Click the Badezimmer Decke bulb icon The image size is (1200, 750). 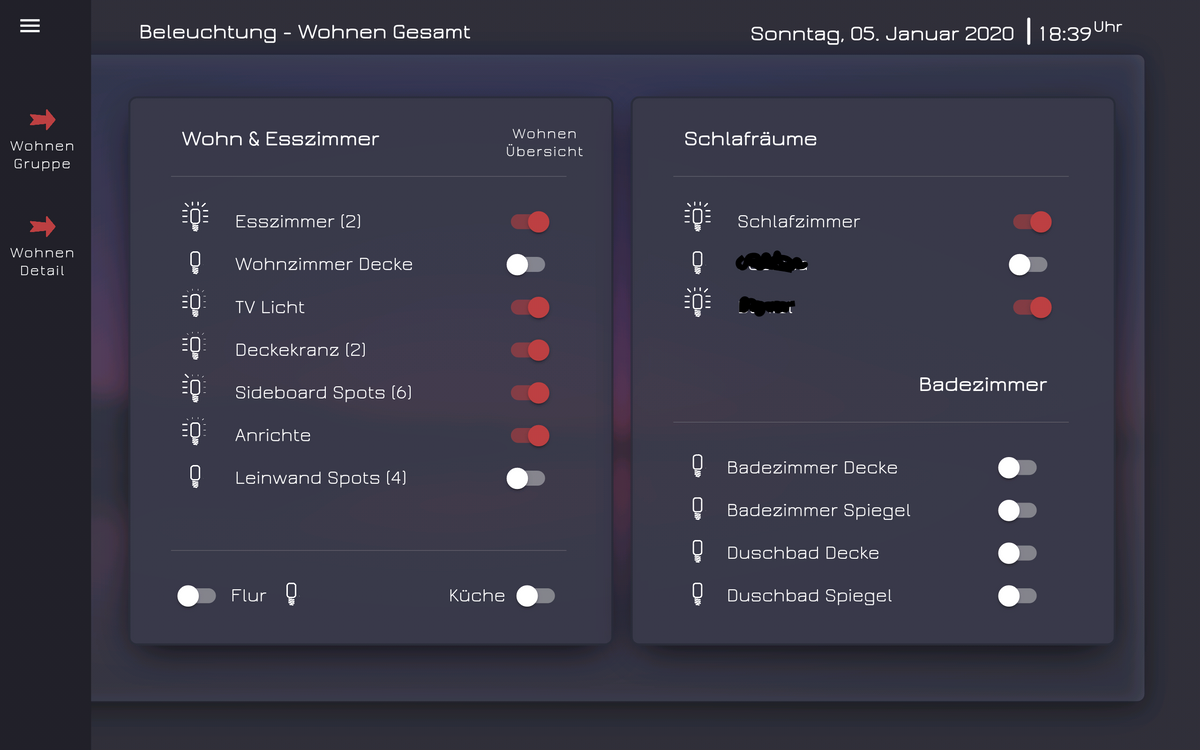coord(697,467)
